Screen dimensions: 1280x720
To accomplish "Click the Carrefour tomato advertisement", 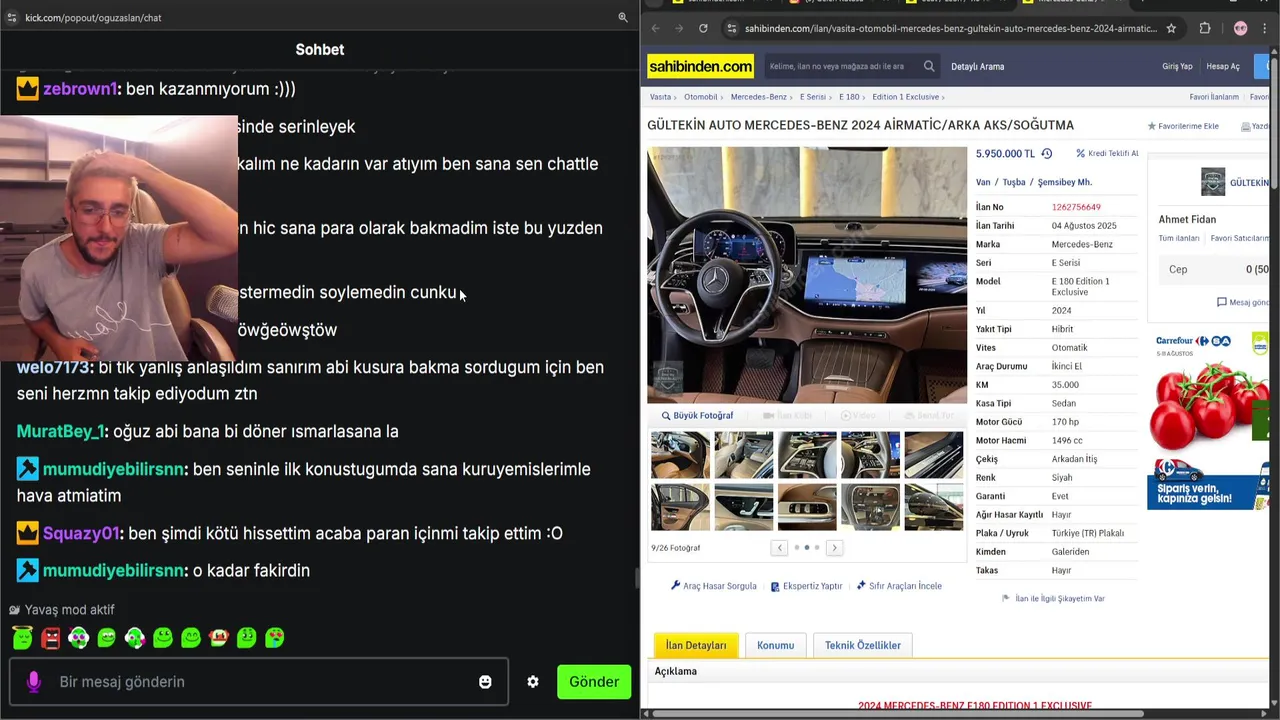I will [x=1208, y=420].
